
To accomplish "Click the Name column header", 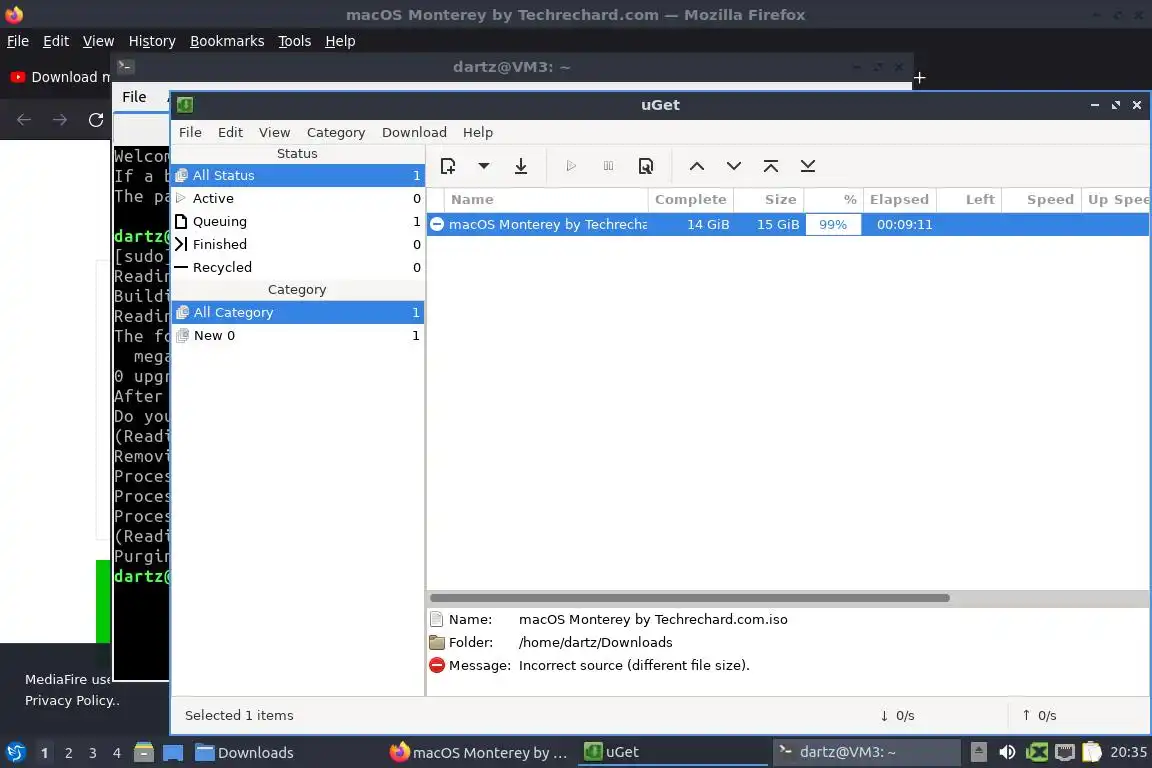I will point(545,199).
